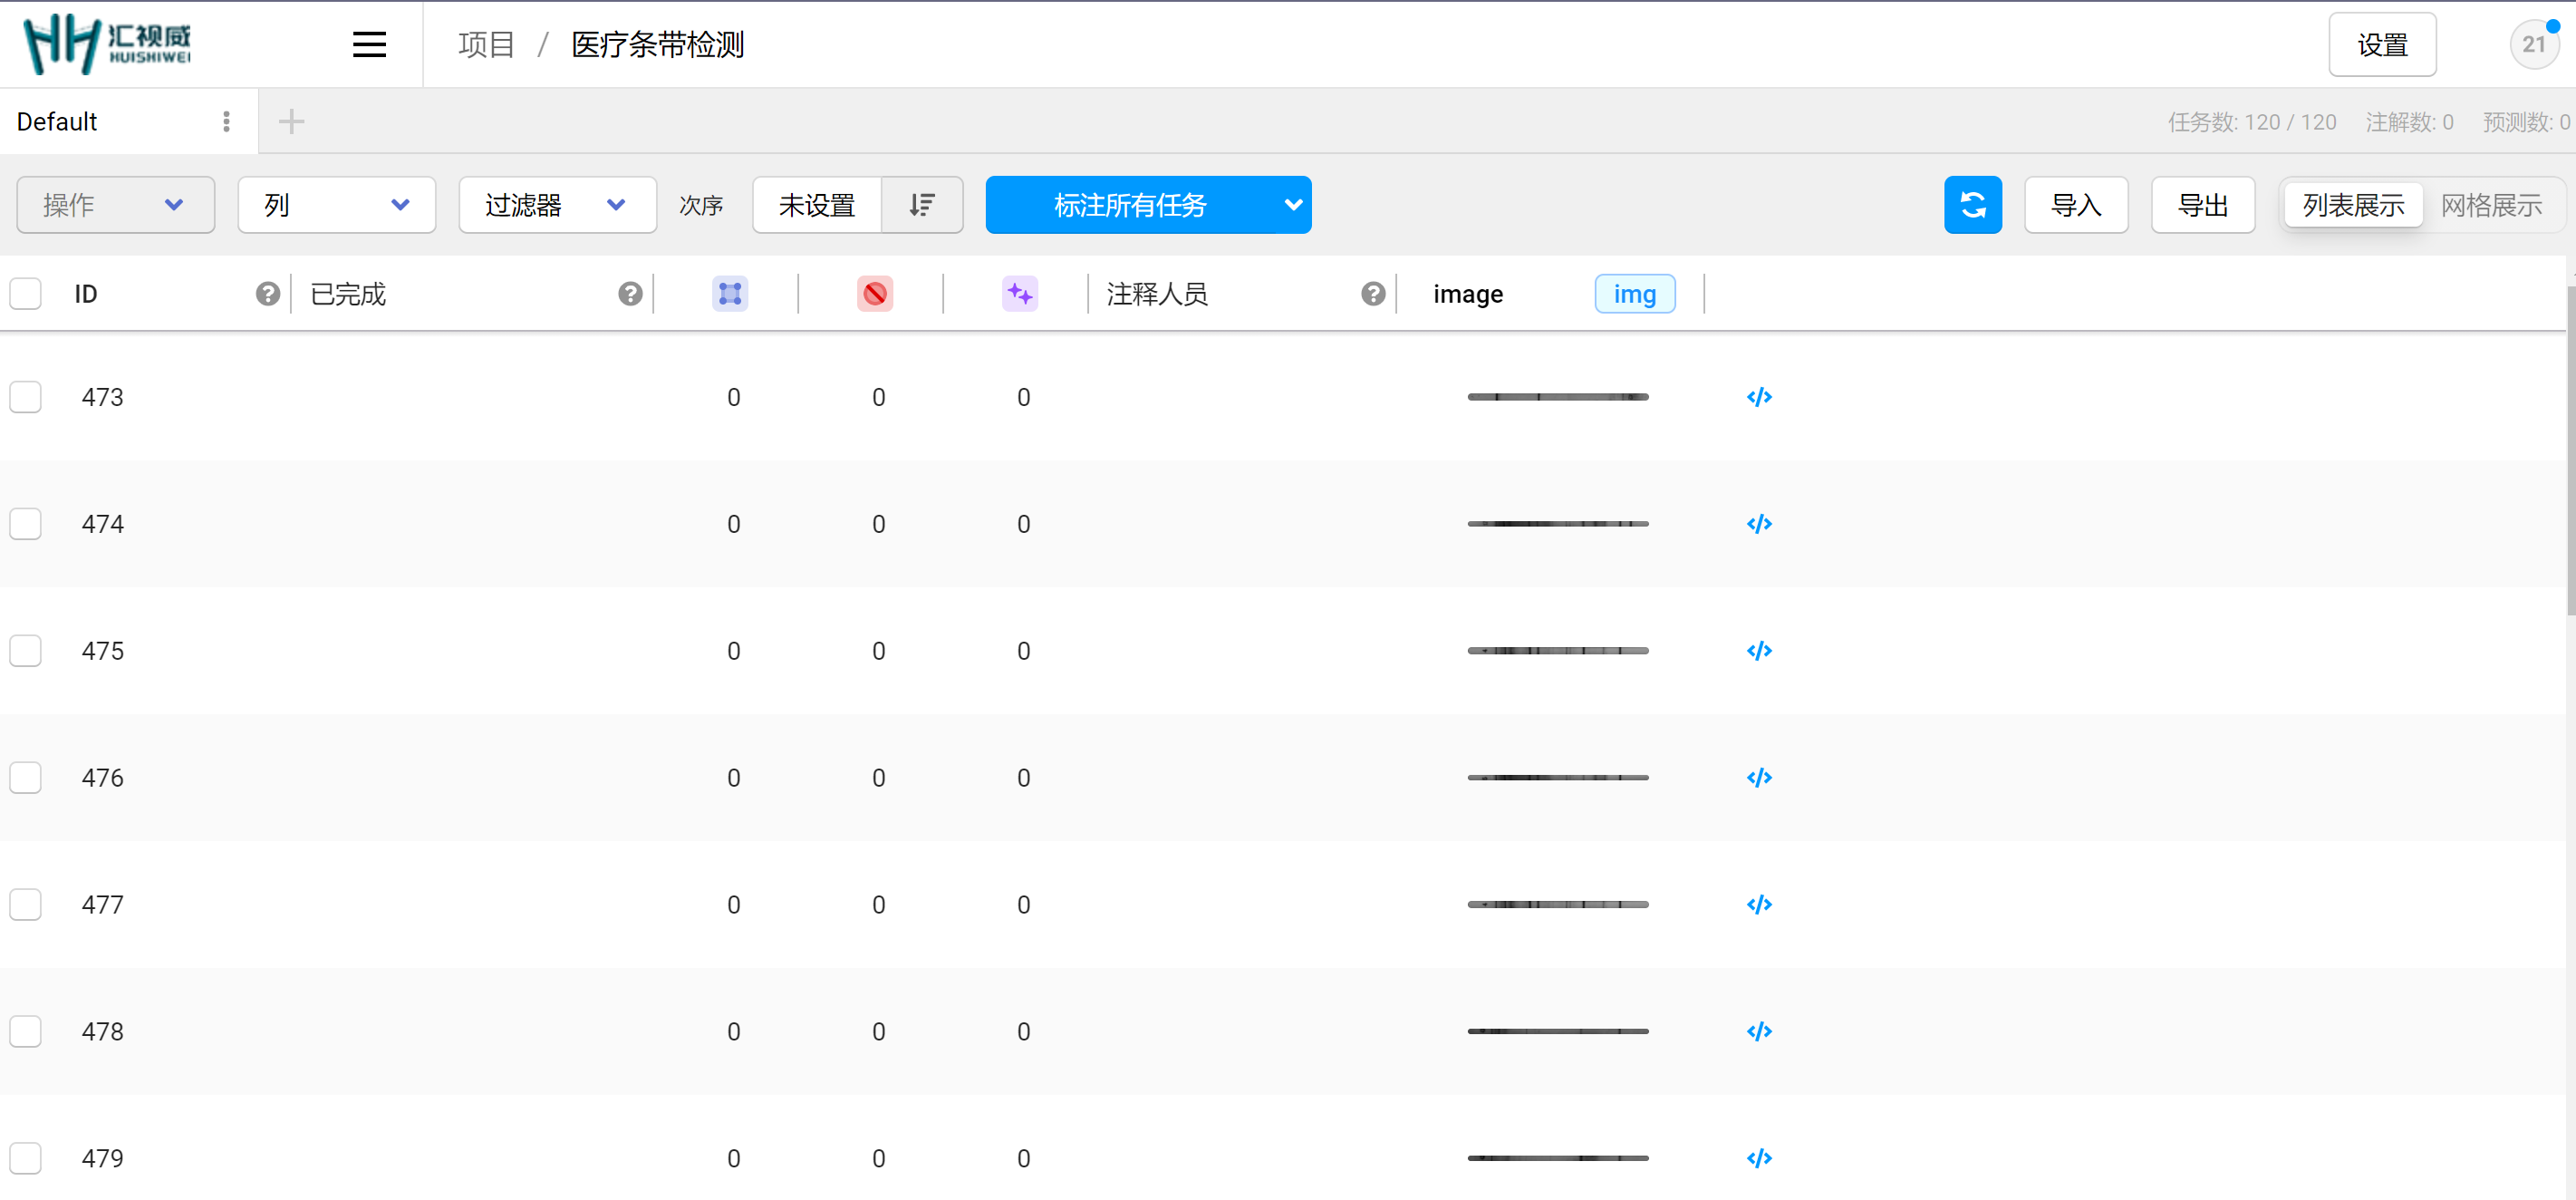Image resolution: width=2576 pixels, height=1200 pixels.
Task: Open the 列 columns dropdown
Action: tap(336, 205)
